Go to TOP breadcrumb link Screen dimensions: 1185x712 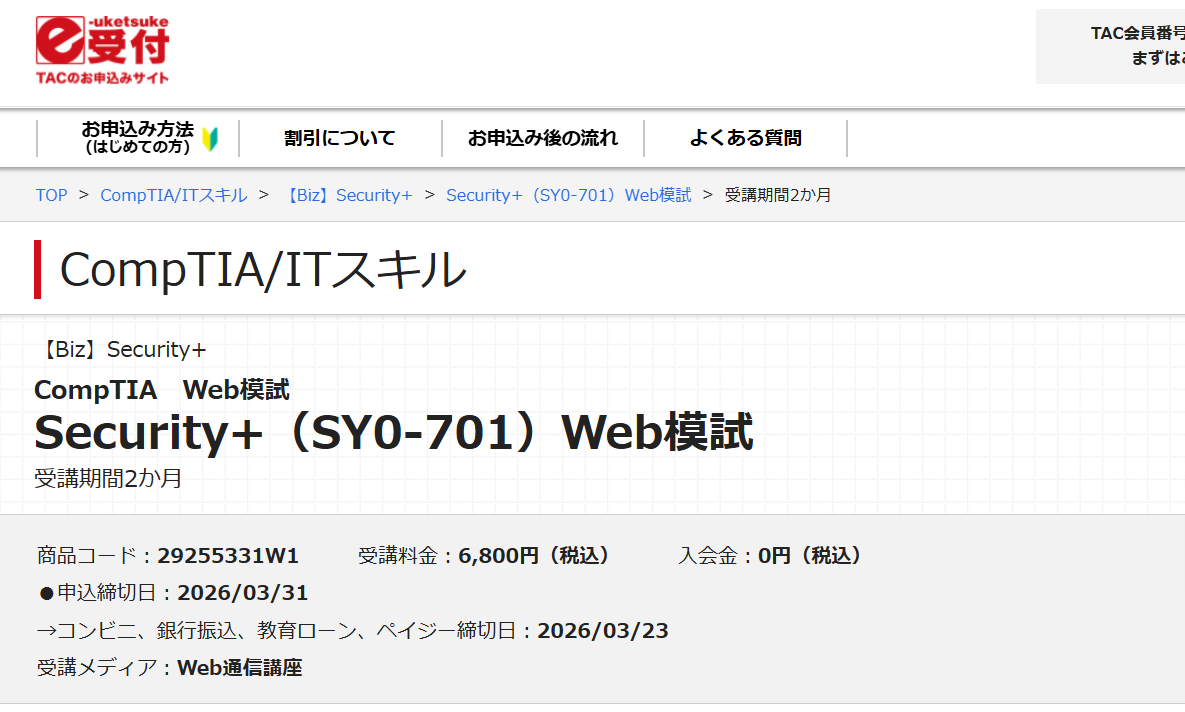[51, 195]
